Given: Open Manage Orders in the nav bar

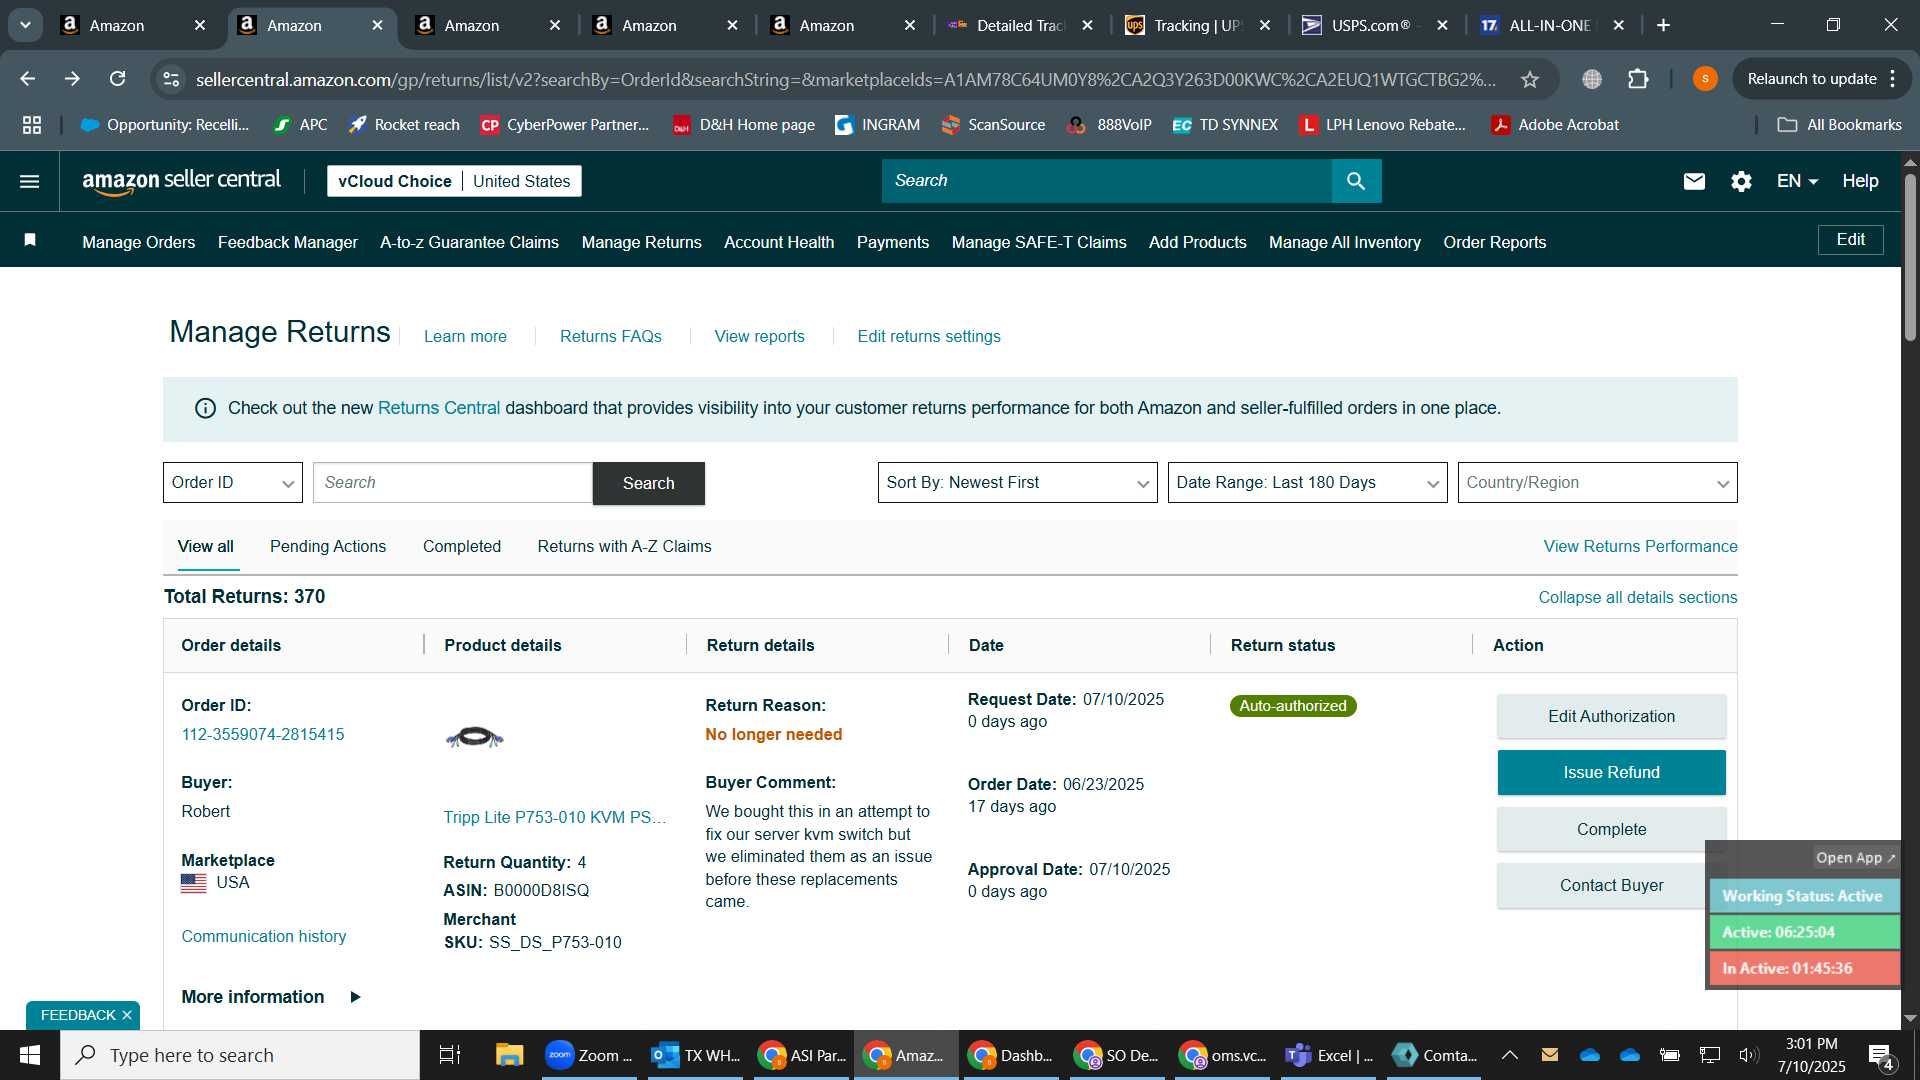Looking at the screenshot, I should pyautogui.click(x=139, y=242).
